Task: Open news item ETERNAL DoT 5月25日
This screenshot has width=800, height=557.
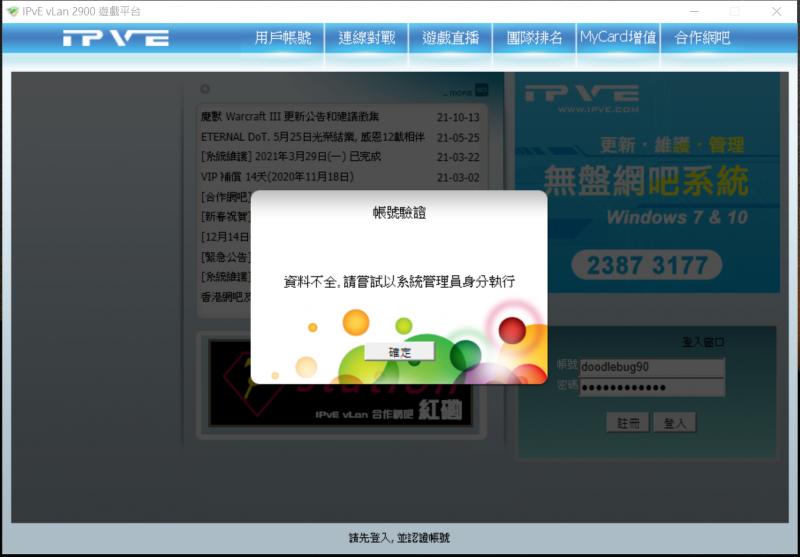Action: tap(313, 137)
